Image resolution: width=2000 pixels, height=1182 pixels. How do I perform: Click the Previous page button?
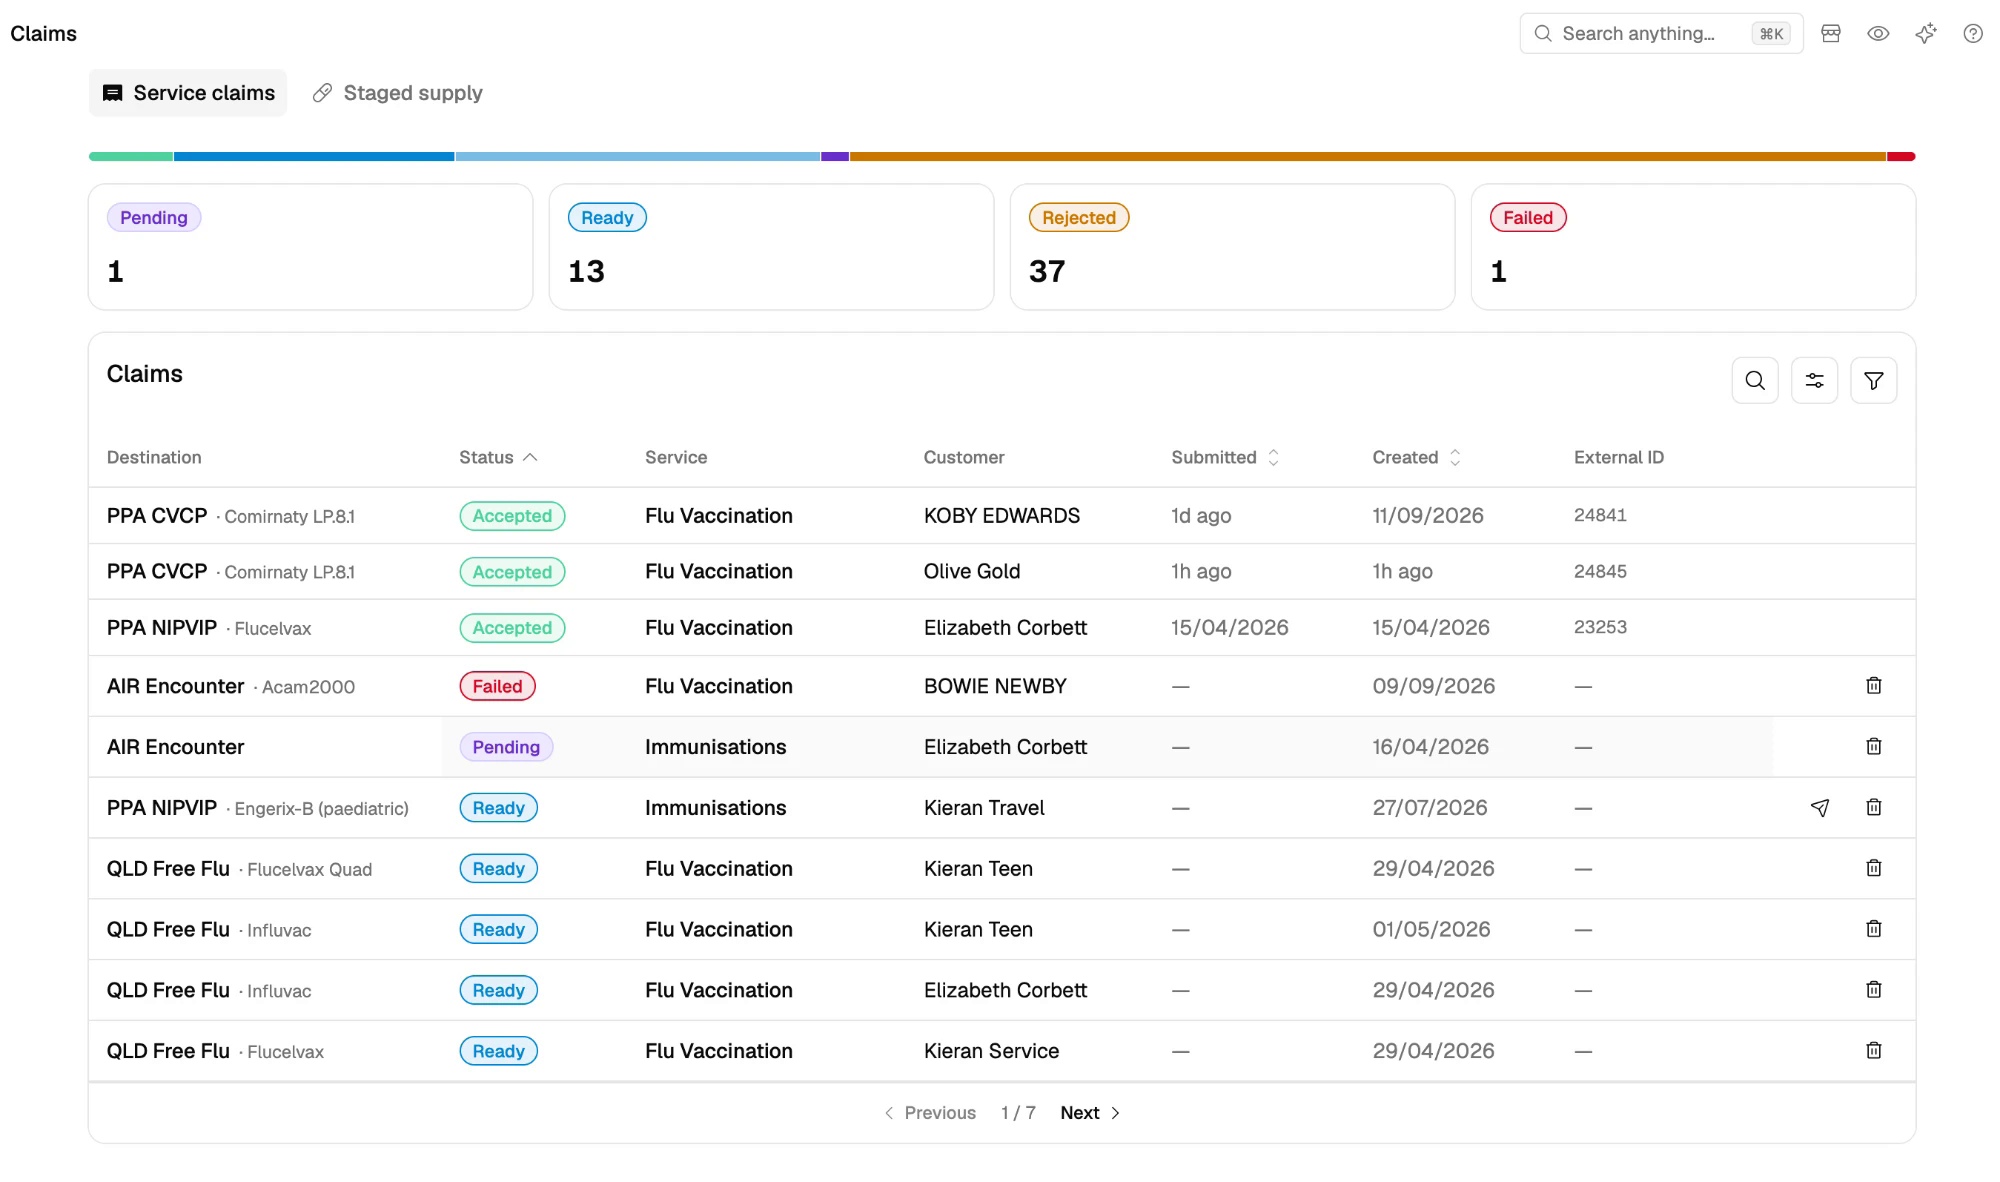(x=929, y=1113)
